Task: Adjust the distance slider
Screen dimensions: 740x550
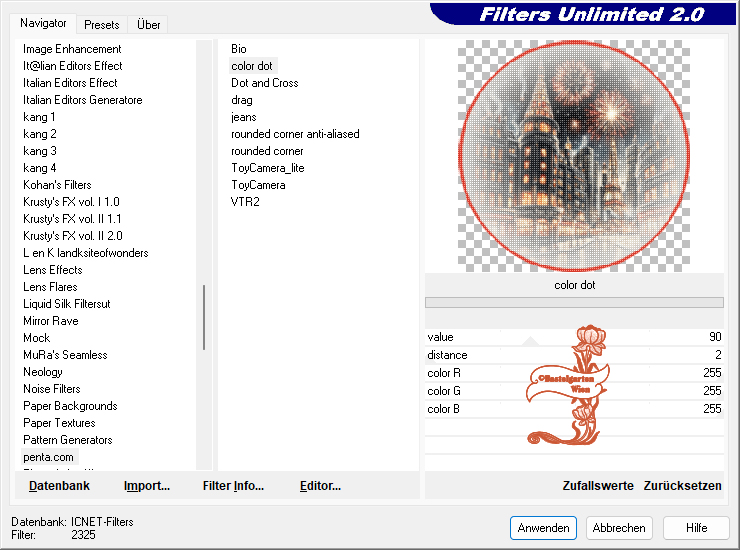Action: (574, 355)
